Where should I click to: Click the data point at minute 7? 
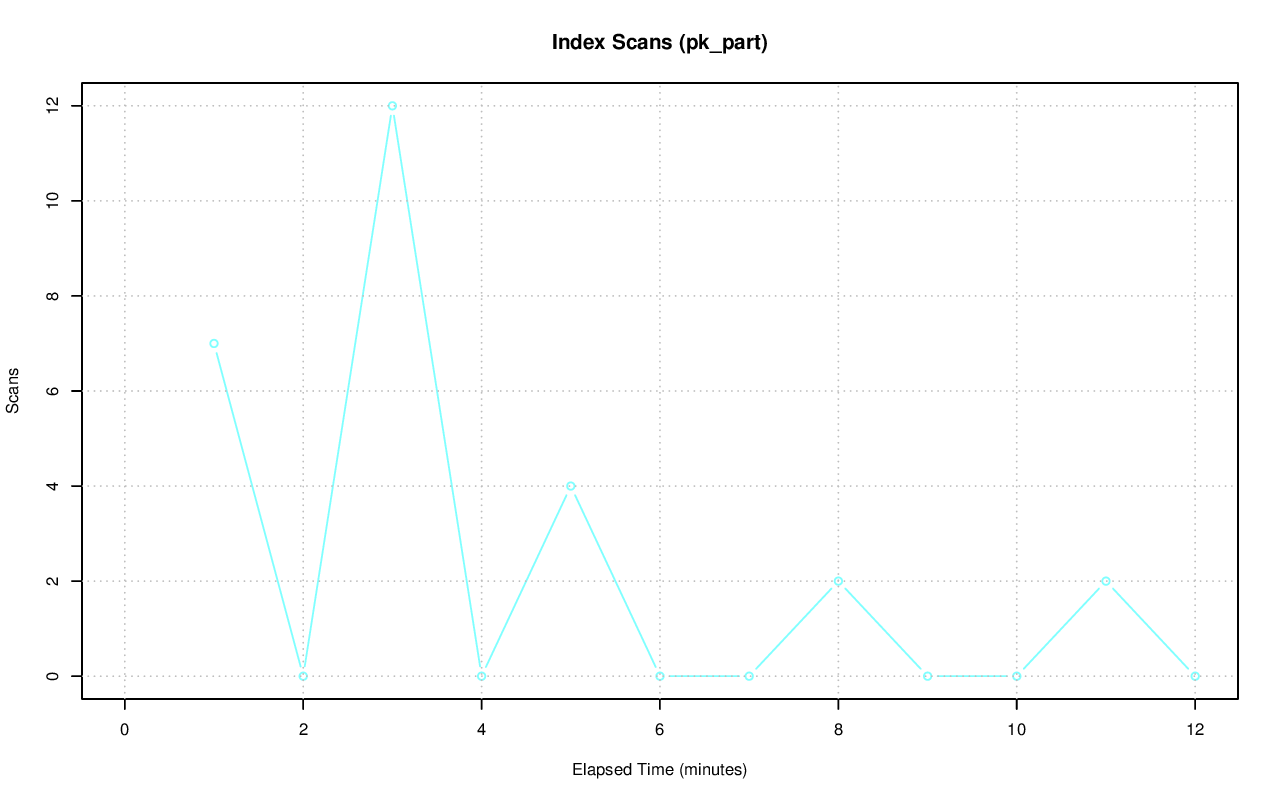point(749,676)
